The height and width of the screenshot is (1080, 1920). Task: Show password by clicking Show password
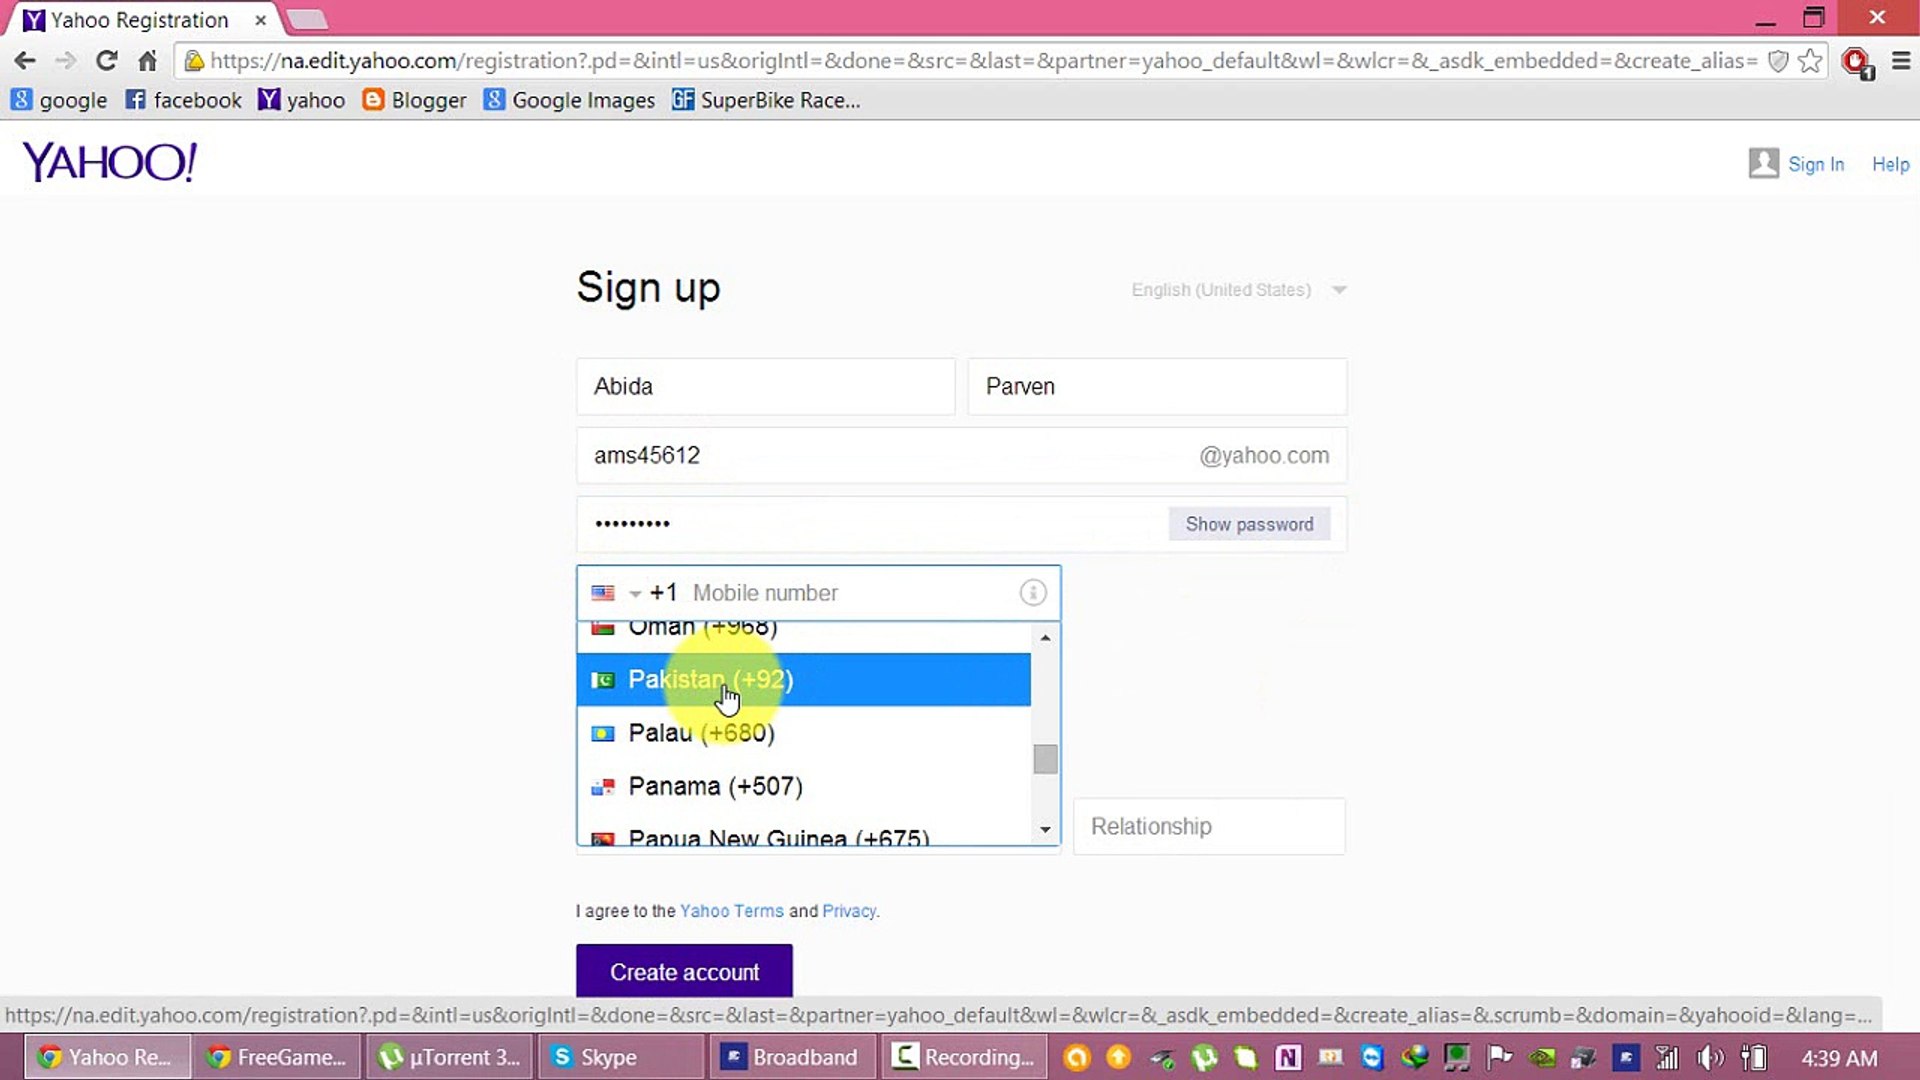[1249, 523]
